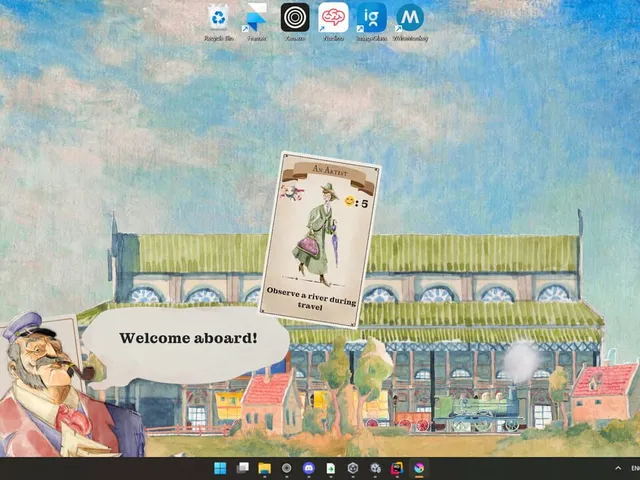
Task: Switch to the JetBrains IDE on taskbar
Action: click(397, 468)
